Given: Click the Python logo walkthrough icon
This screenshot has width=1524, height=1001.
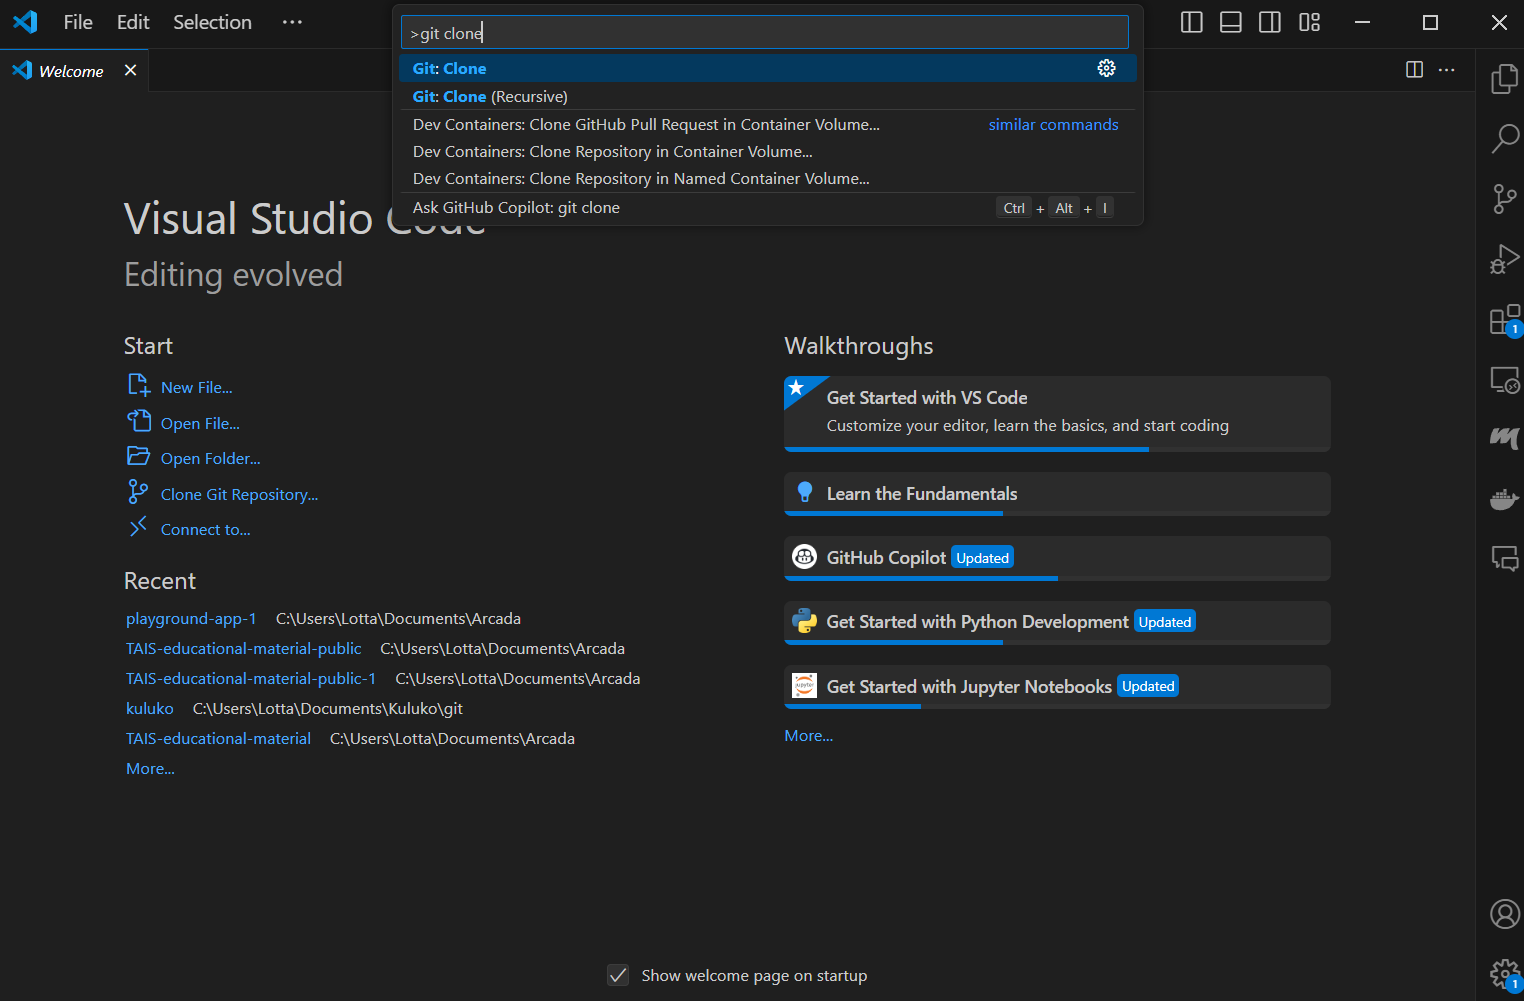Looking at the screenshot, I should point(804,621).
